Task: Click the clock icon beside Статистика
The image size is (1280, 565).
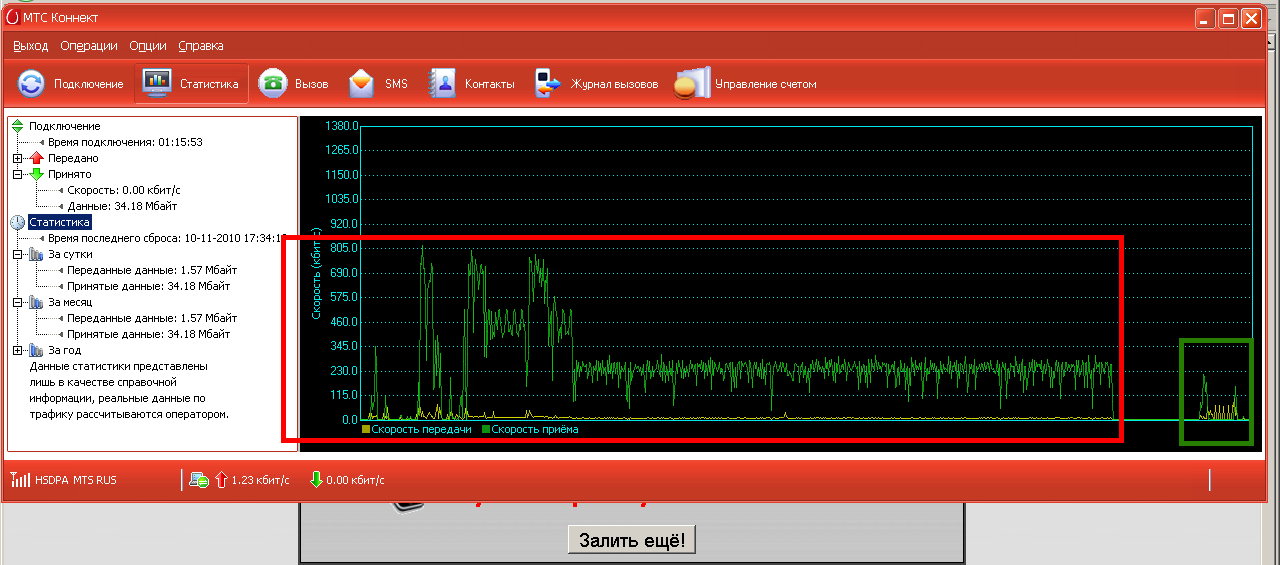Action: [18, 222]
